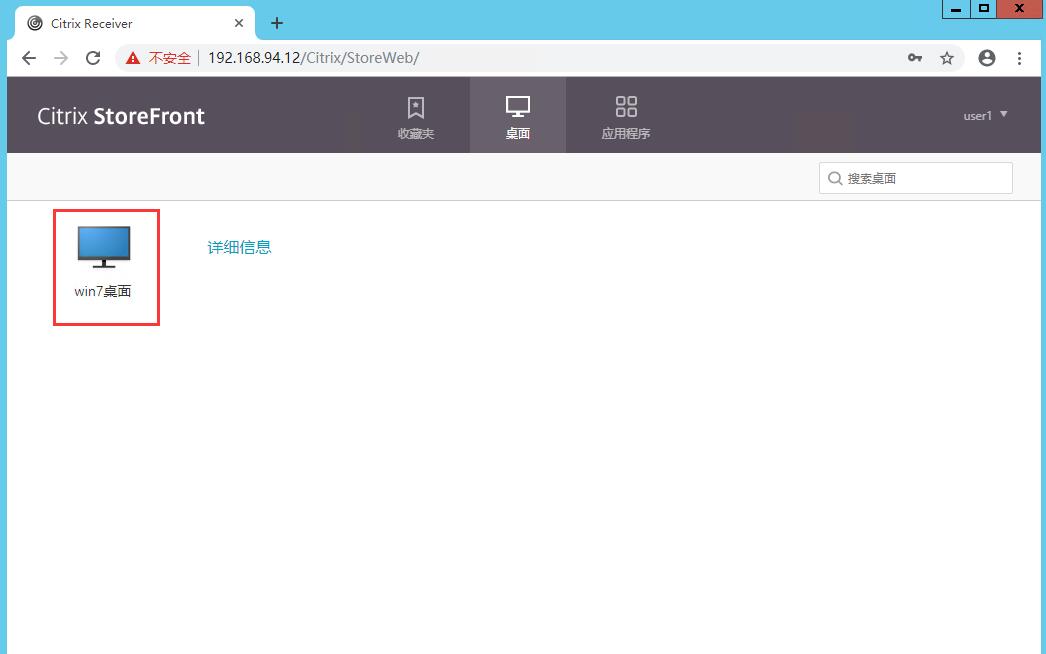Select the 桌面 desktops monitor icon
This screenshot has height=654, width=1046.
[x=517, y=114]
